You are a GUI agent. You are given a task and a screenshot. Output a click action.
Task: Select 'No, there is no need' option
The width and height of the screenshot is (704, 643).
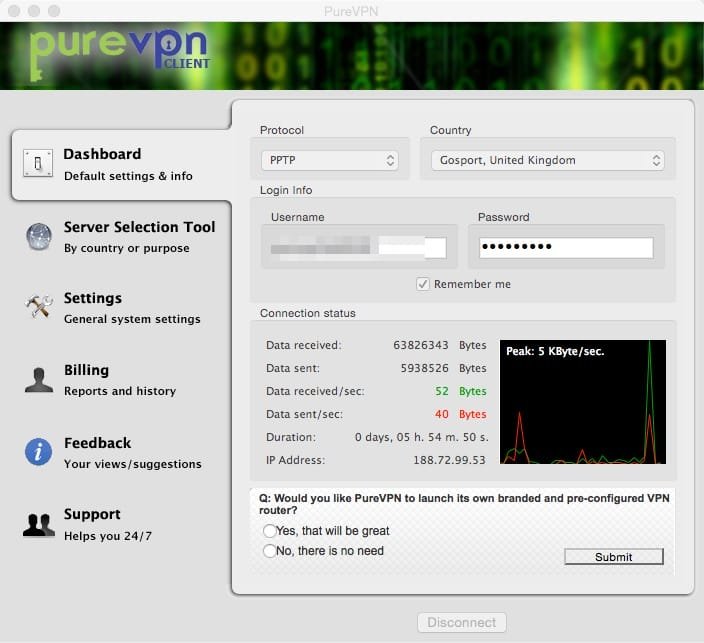coord(269,551)
